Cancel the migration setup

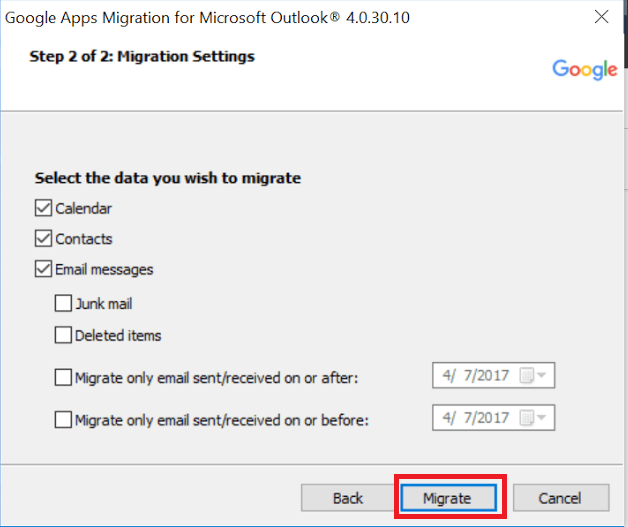559,497
